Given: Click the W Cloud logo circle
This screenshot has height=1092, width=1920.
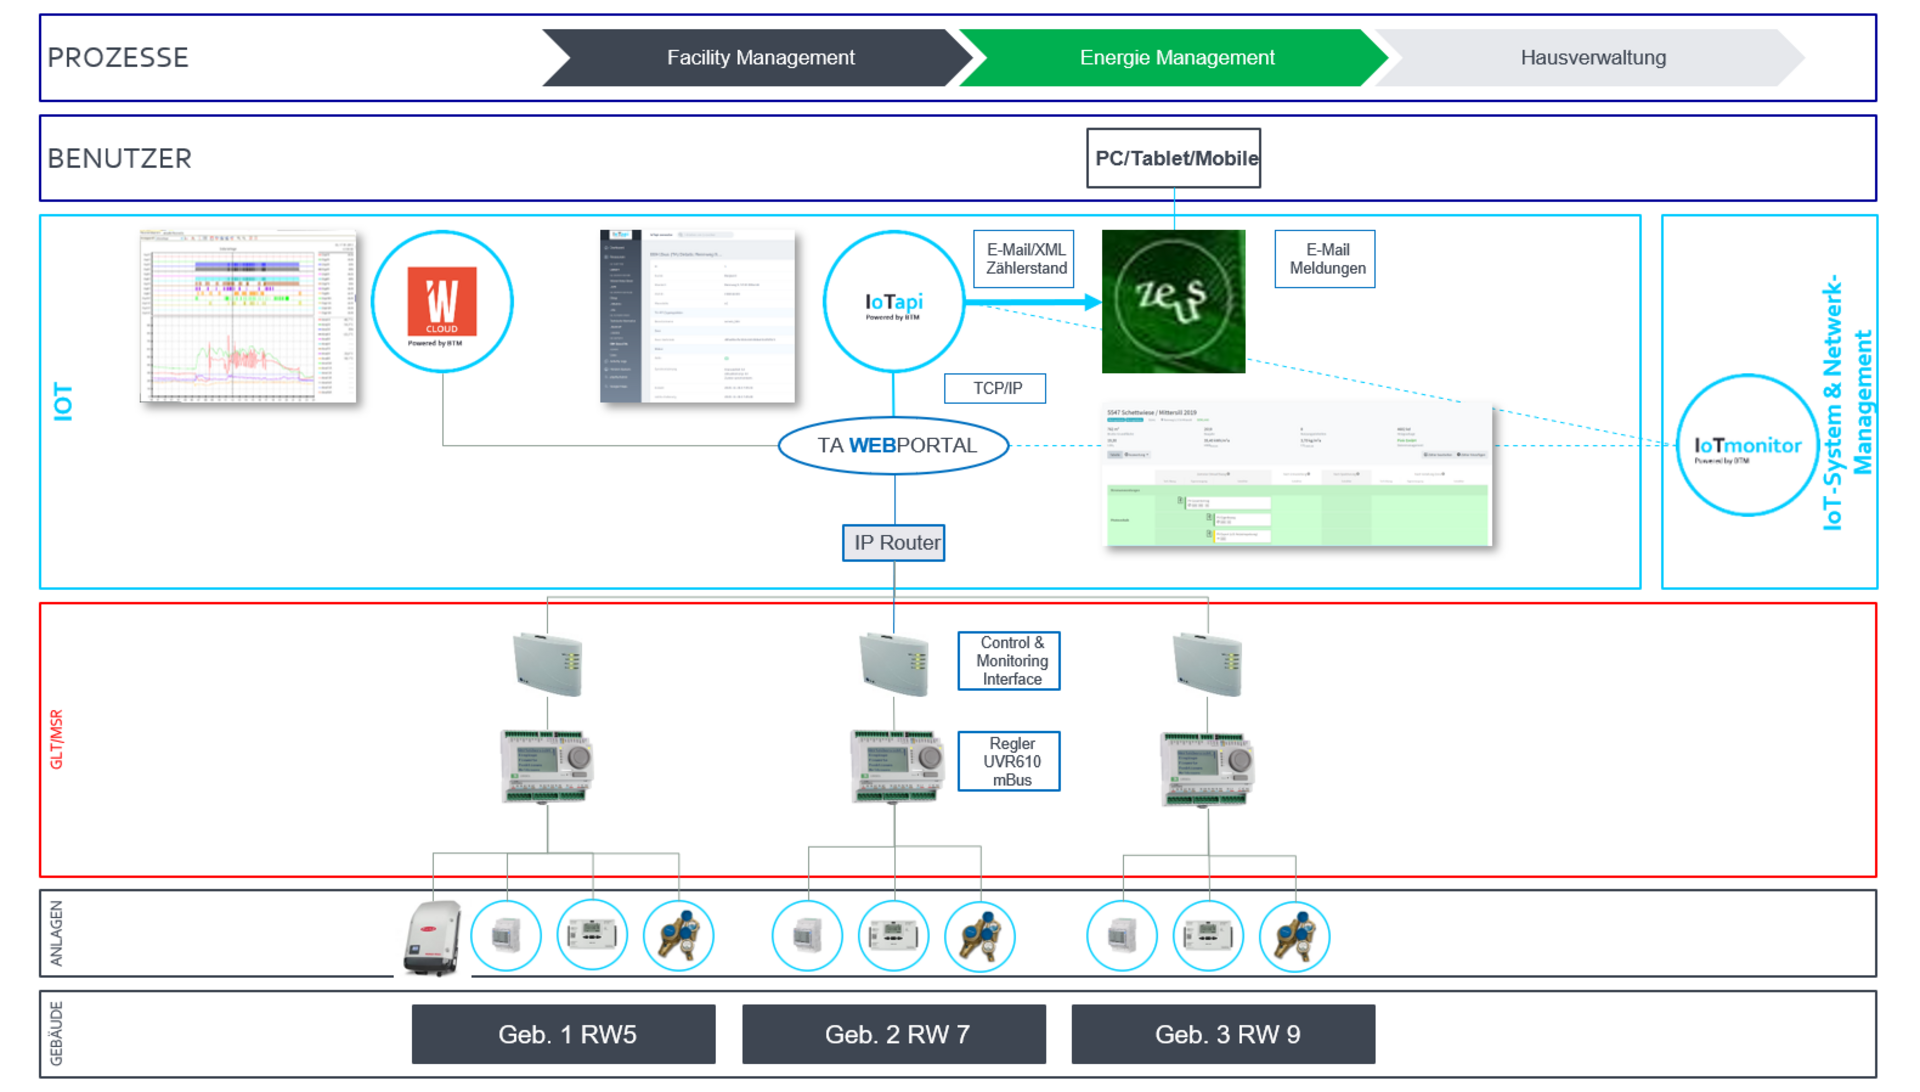Looking at the screenshot, I should click(x=442, y=302).
